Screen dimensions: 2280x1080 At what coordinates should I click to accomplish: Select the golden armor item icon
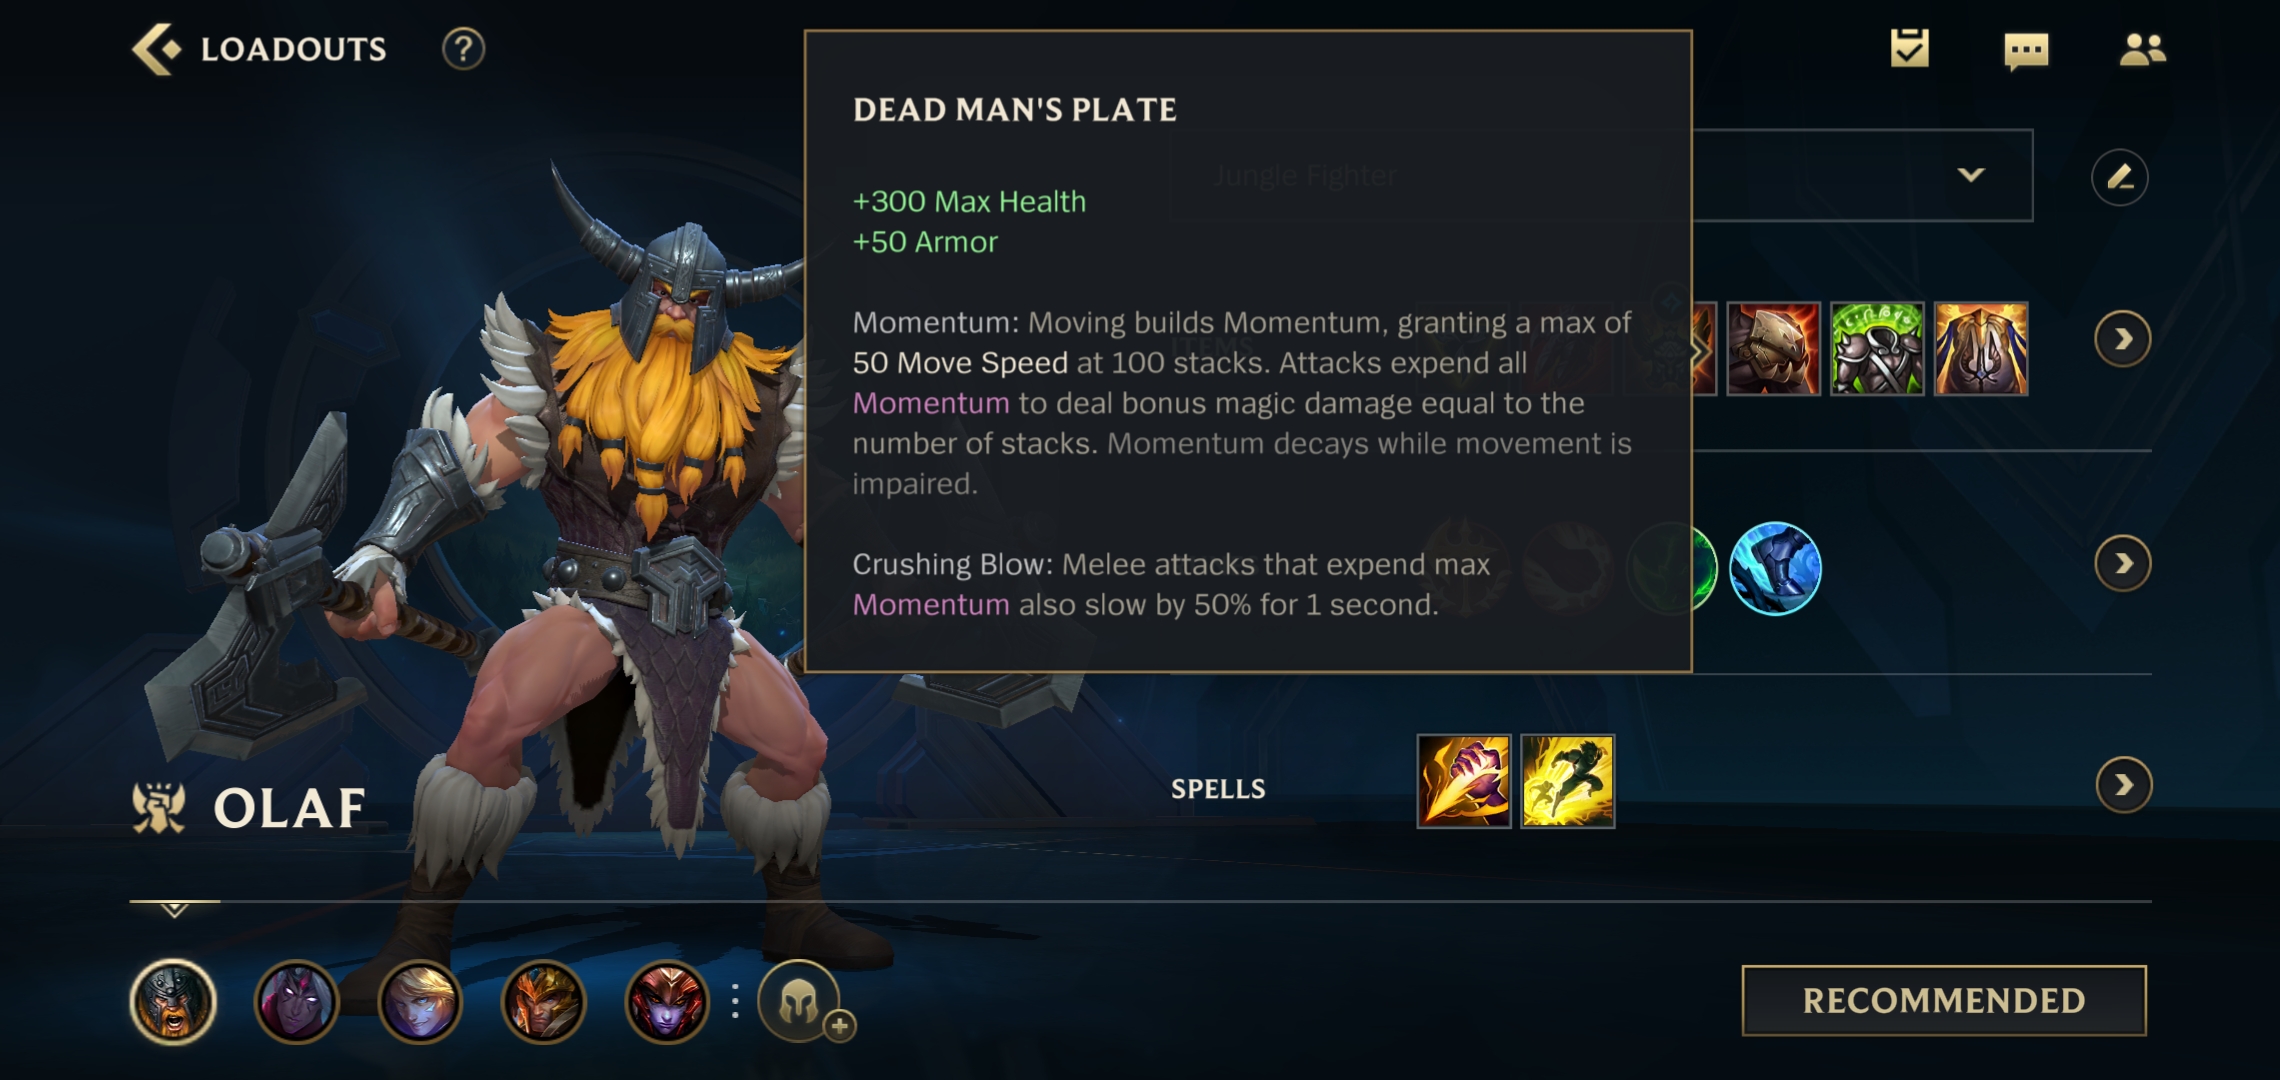1981,348
